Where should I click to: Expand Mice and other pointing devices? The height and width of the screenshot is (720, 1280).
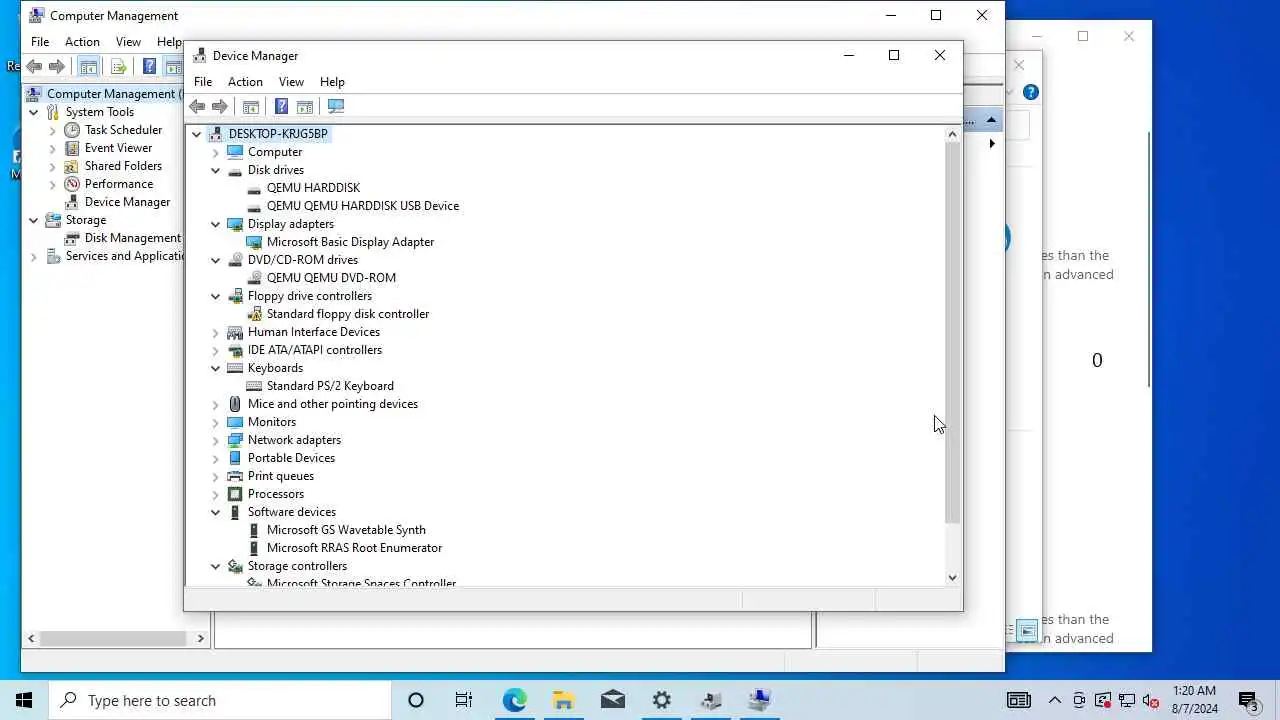[x=215, y=404]
